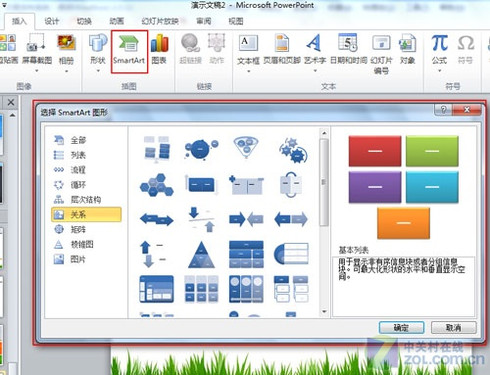The width and height of the screenshot is (490, 375).
Task: Select the 循环 category
Action: (86, 185)
